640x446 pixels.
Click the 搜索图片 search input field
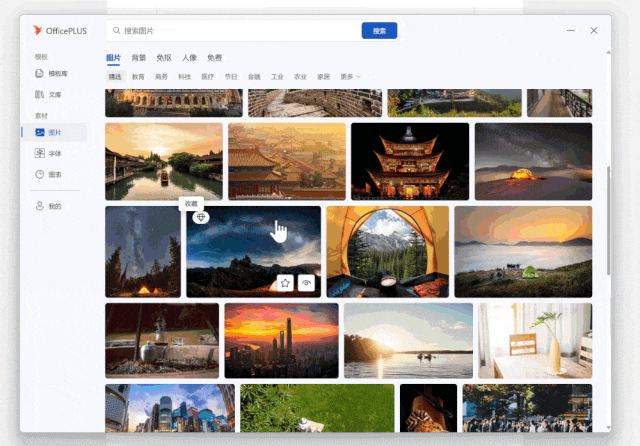coord(230,31)
